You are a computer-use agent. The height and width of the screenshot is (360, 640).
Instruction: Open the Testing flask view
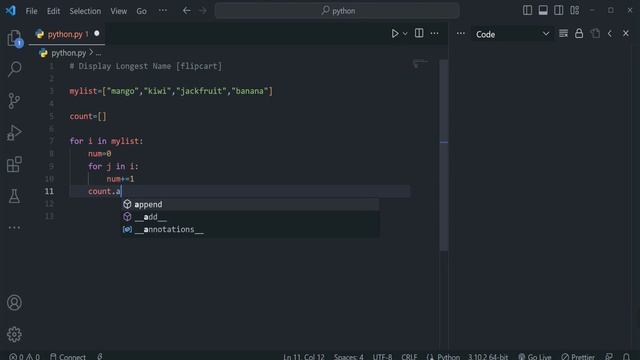click(x=14, y=196)
